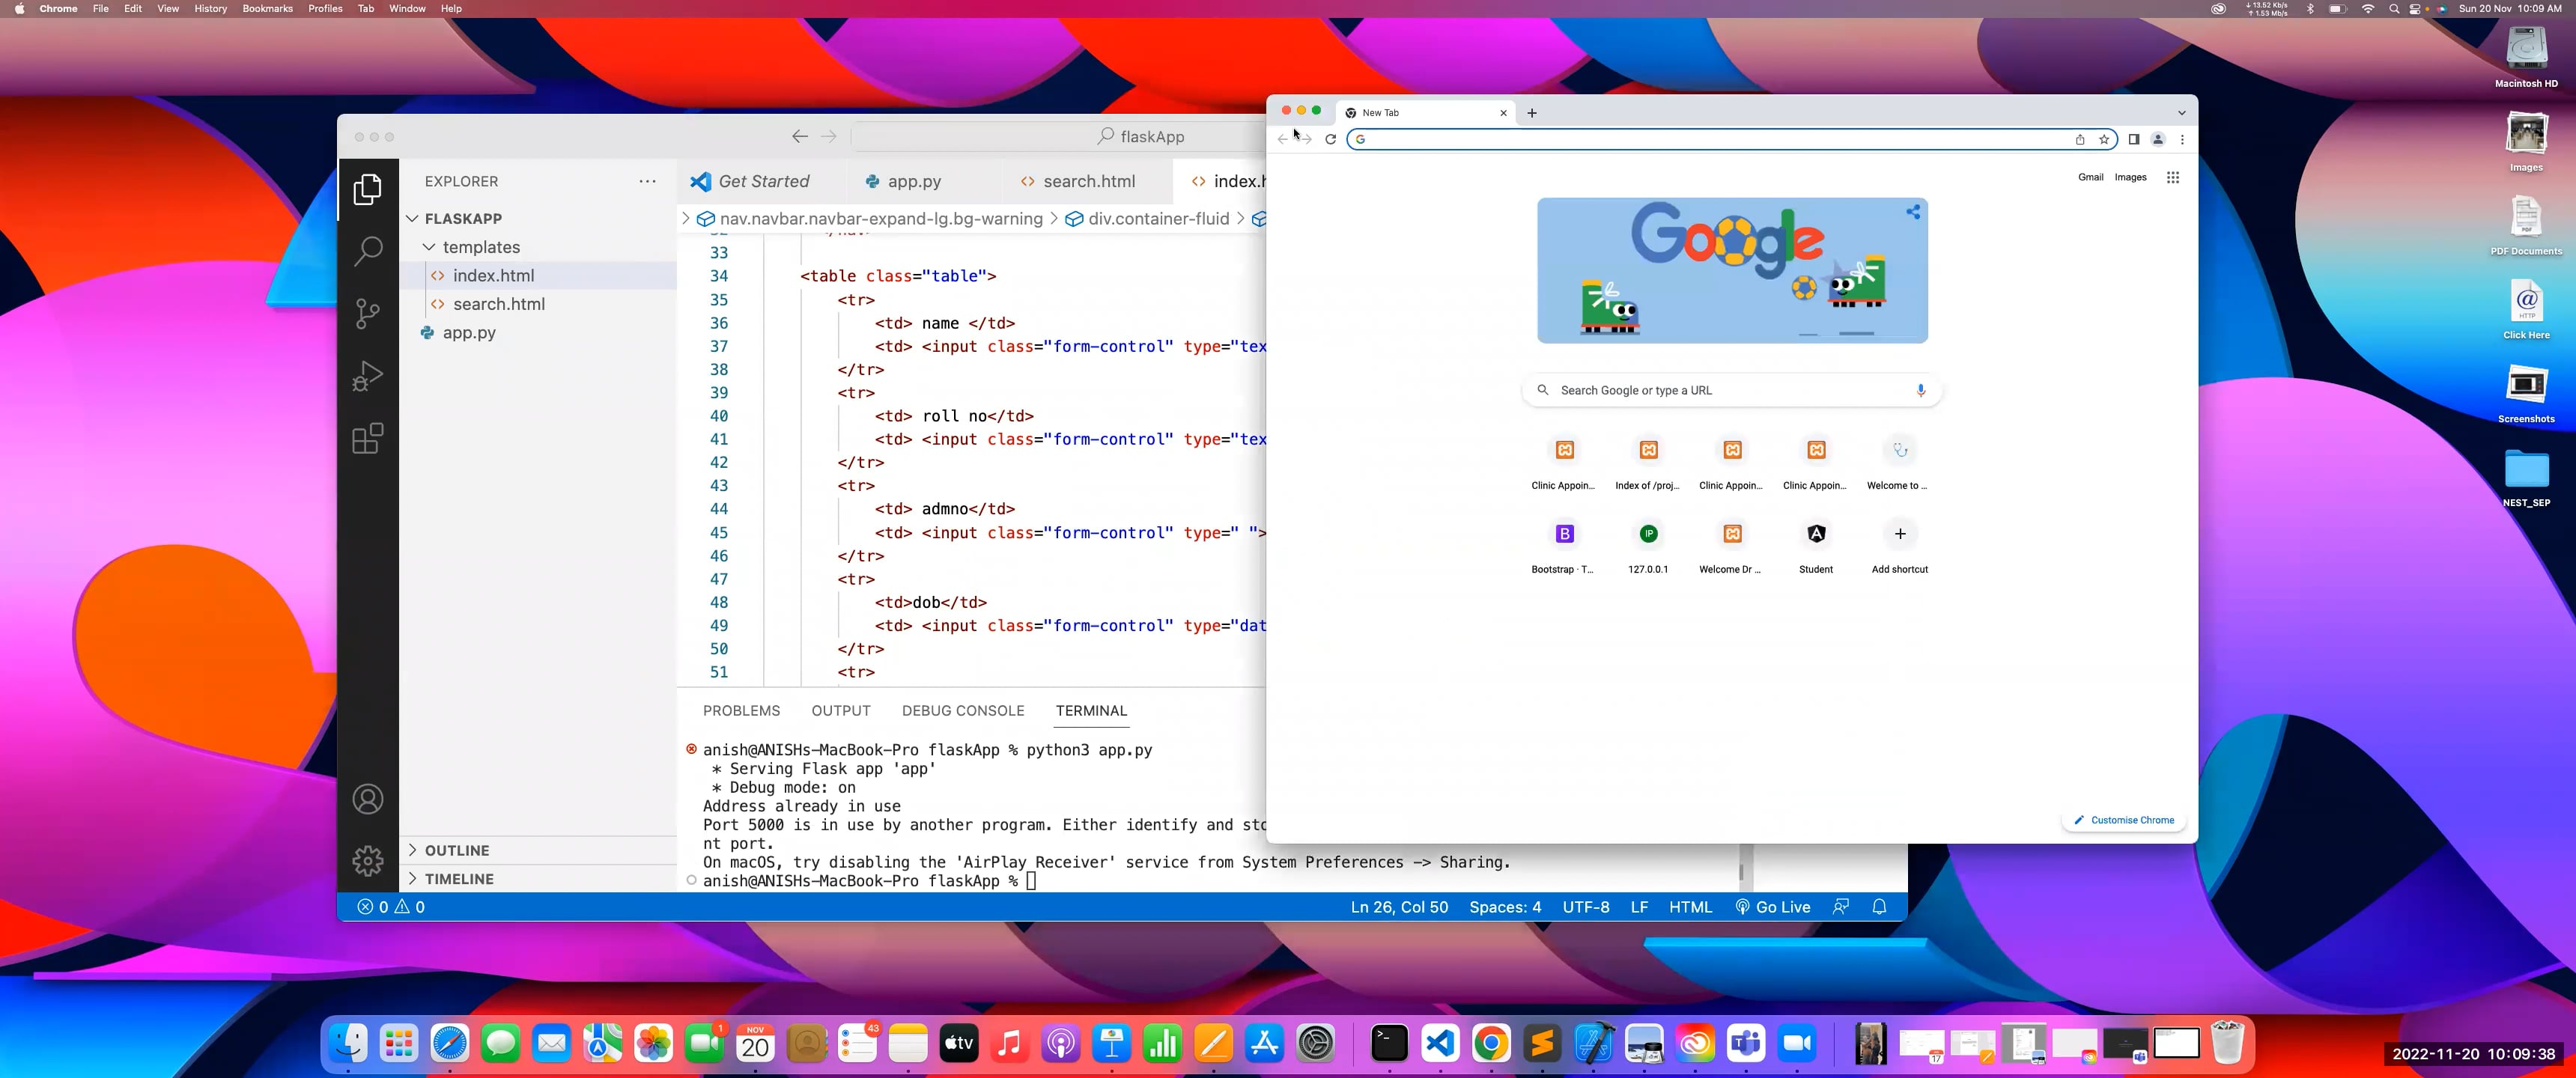Image resolution: width=2576 pixels, height=1078 pixels.
Task: Toggle Chrome side panel icon
Action: click(x=2134, y=139)
